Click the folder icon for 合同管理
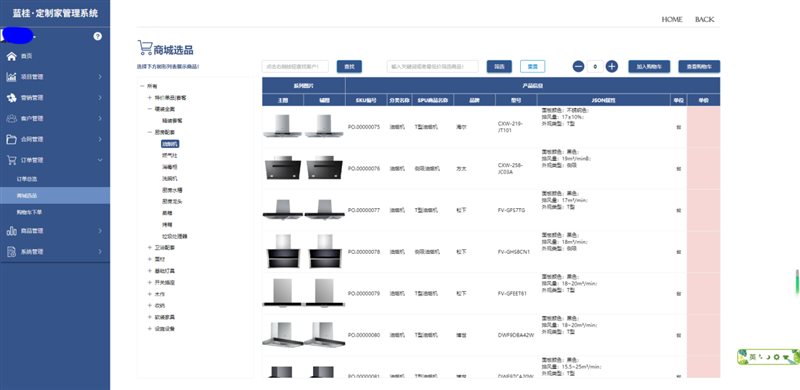 11,139
